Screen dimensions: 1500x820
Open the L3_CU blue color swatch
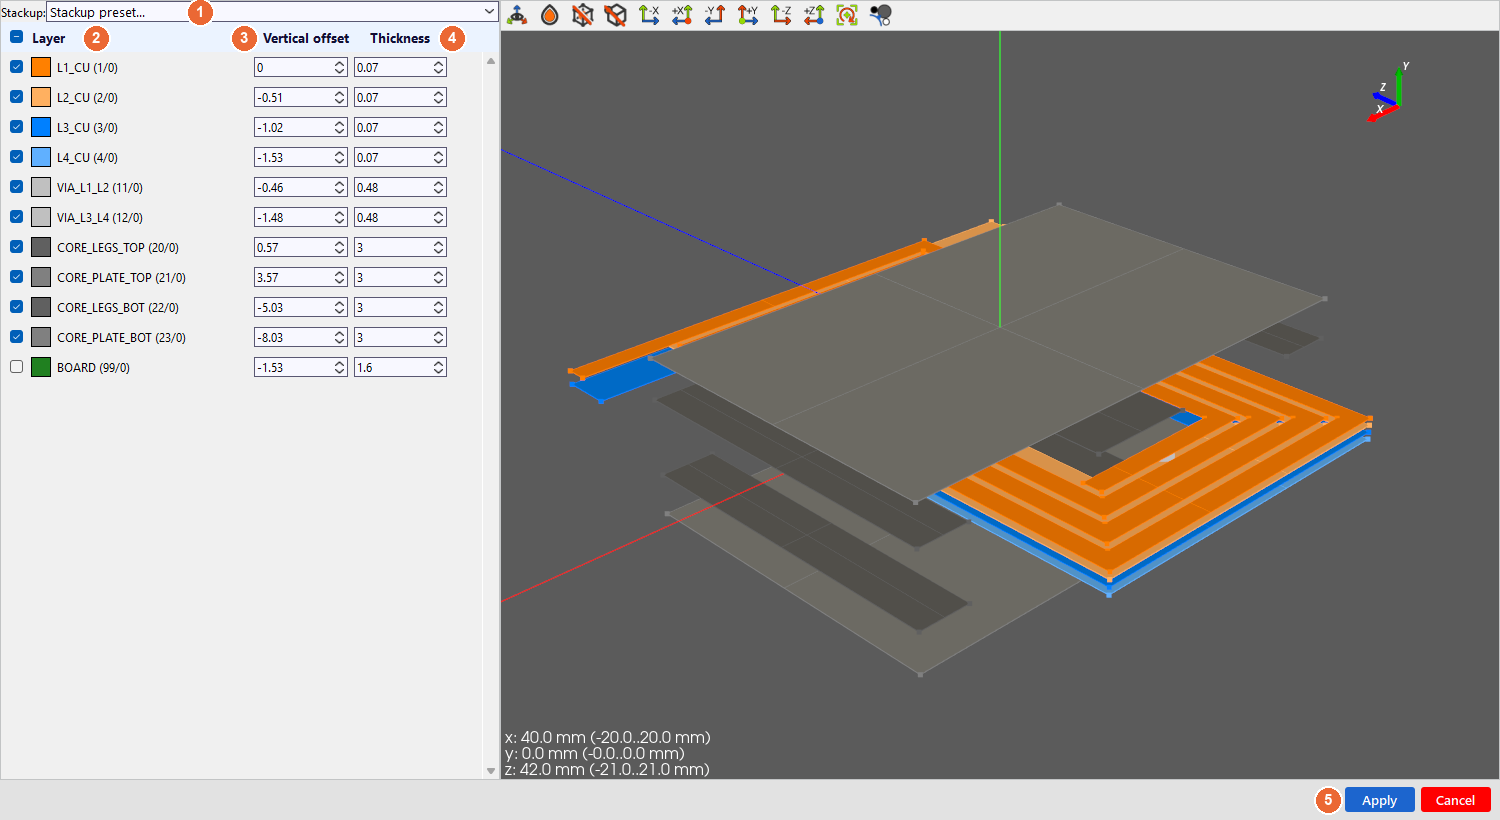tap(41, 127)
